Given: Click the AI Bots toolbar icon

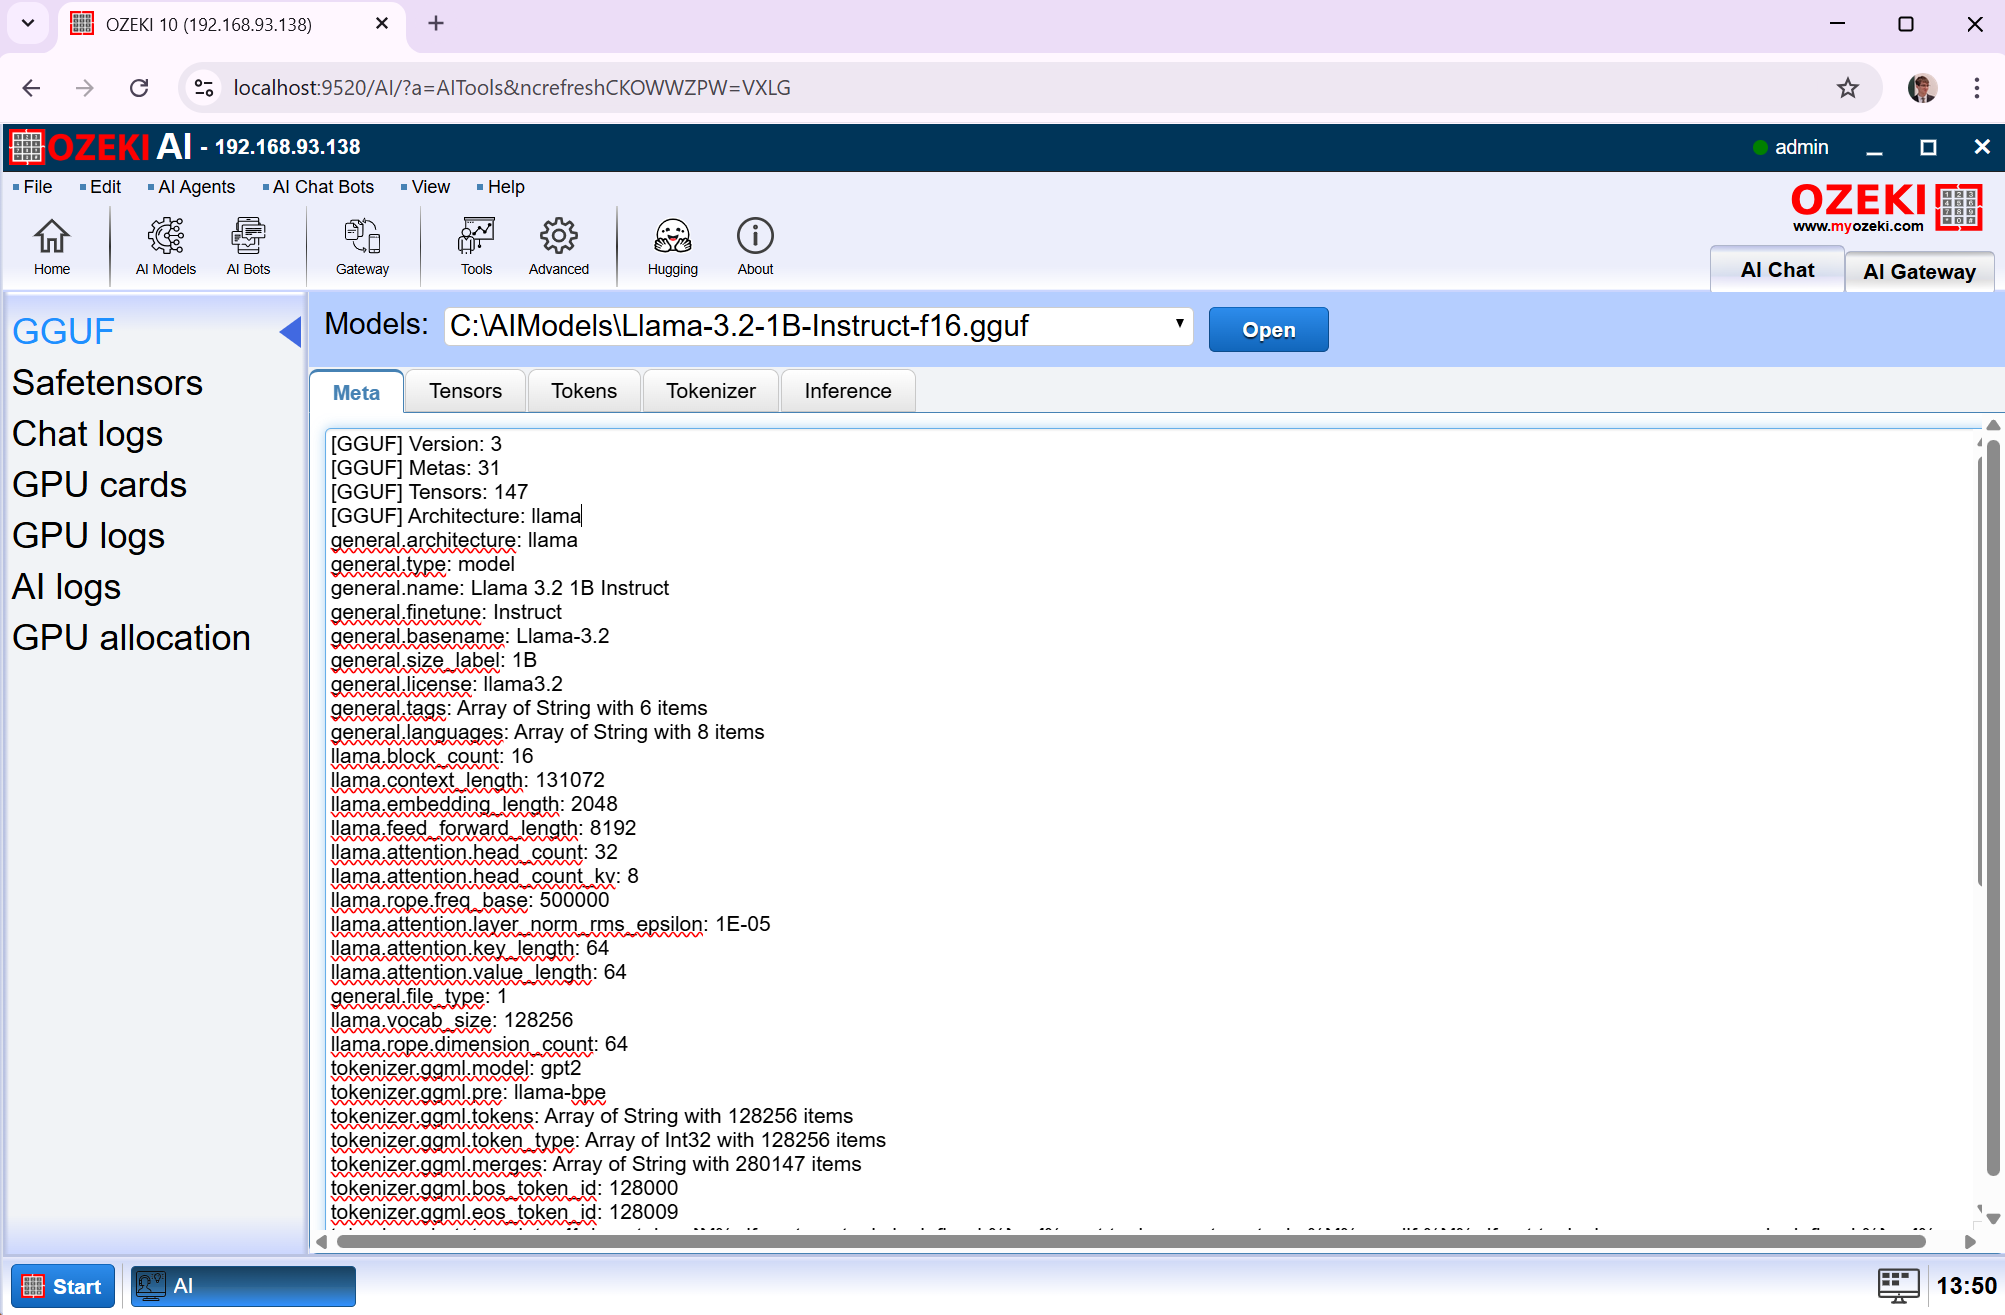Looking at the screenshot, I should pyautogui.click(x=248, y=246).
